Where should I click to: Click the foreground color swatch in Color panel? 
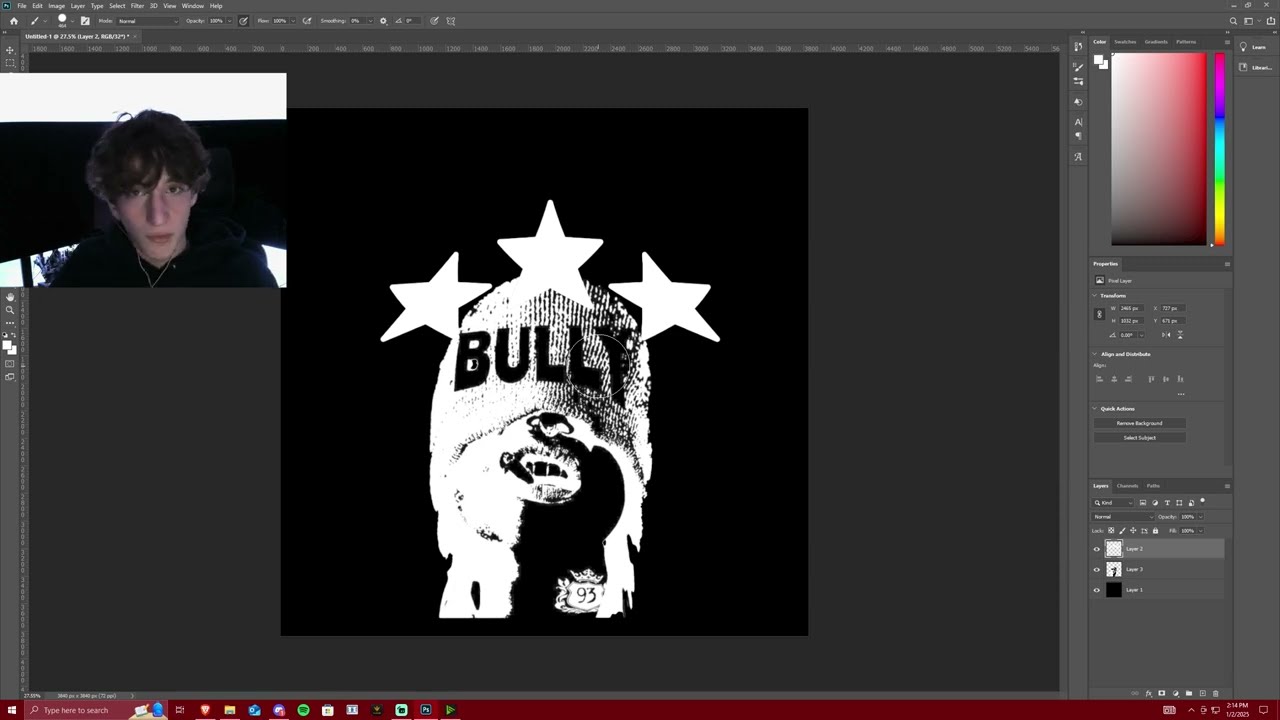point(1098,60)
